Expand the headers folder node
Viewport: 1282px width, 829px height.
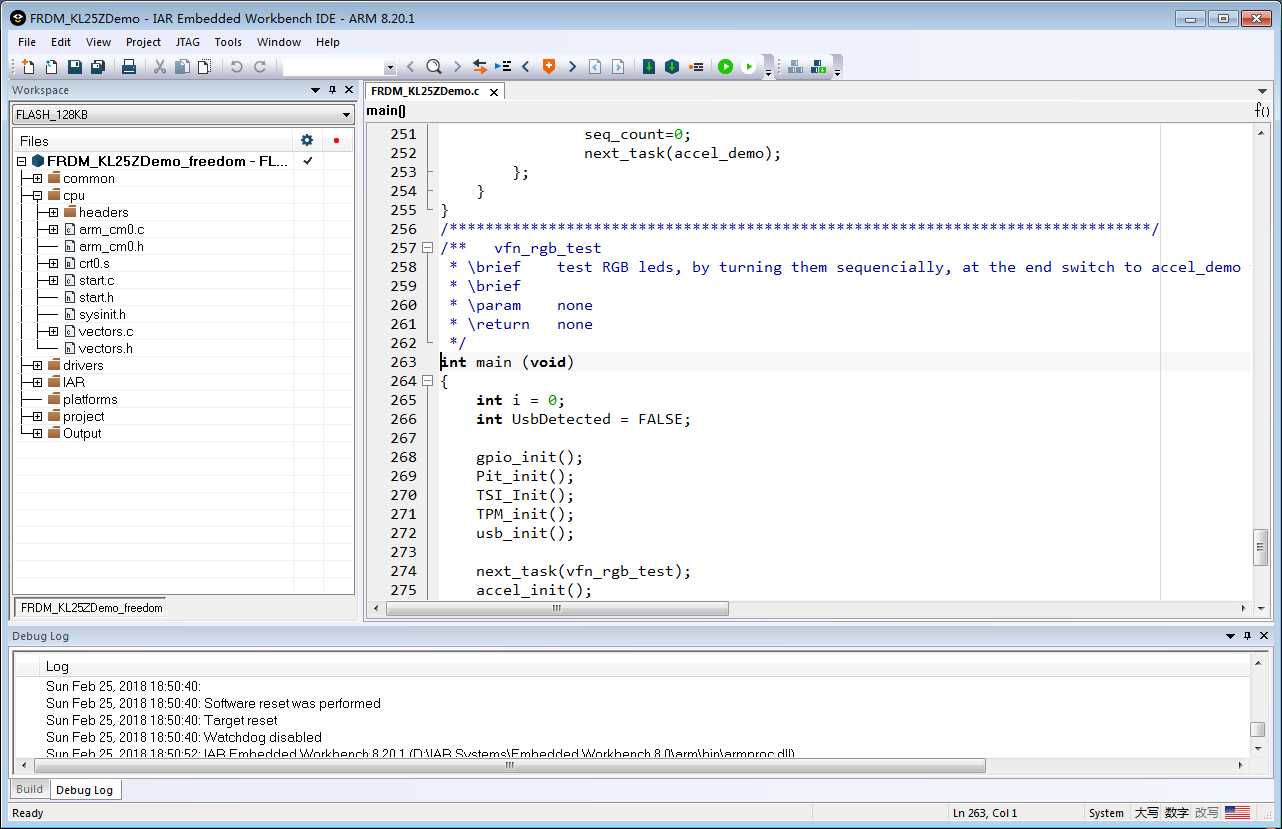(53, 213)
